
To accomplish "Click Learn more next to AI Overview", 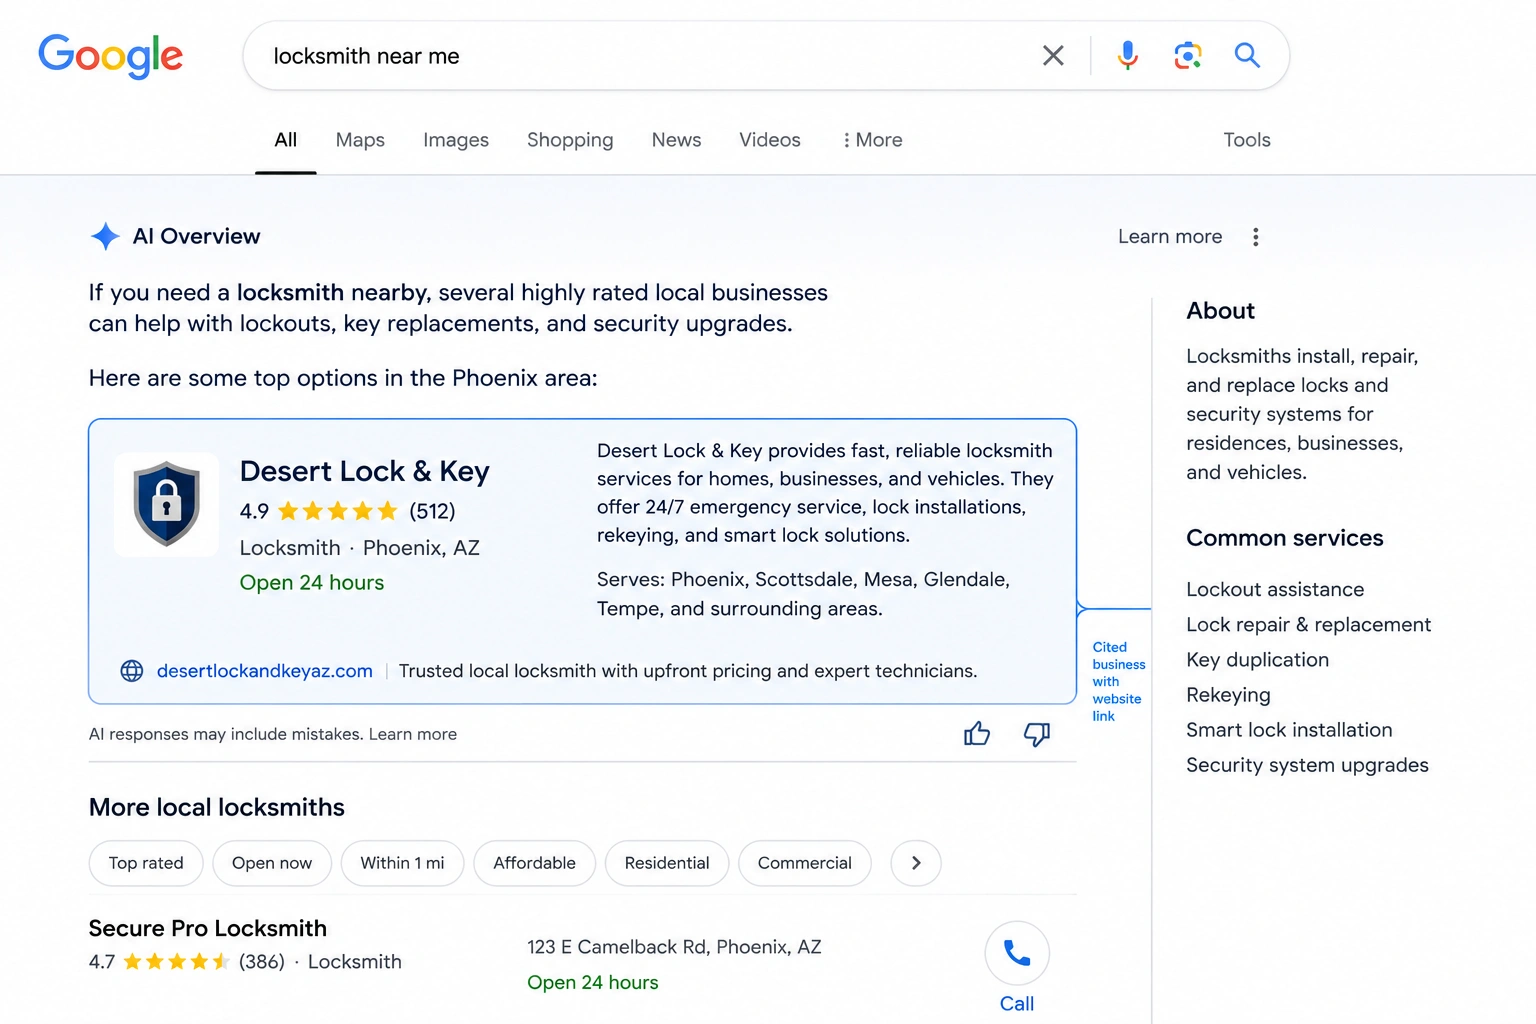I will 1170,237.
